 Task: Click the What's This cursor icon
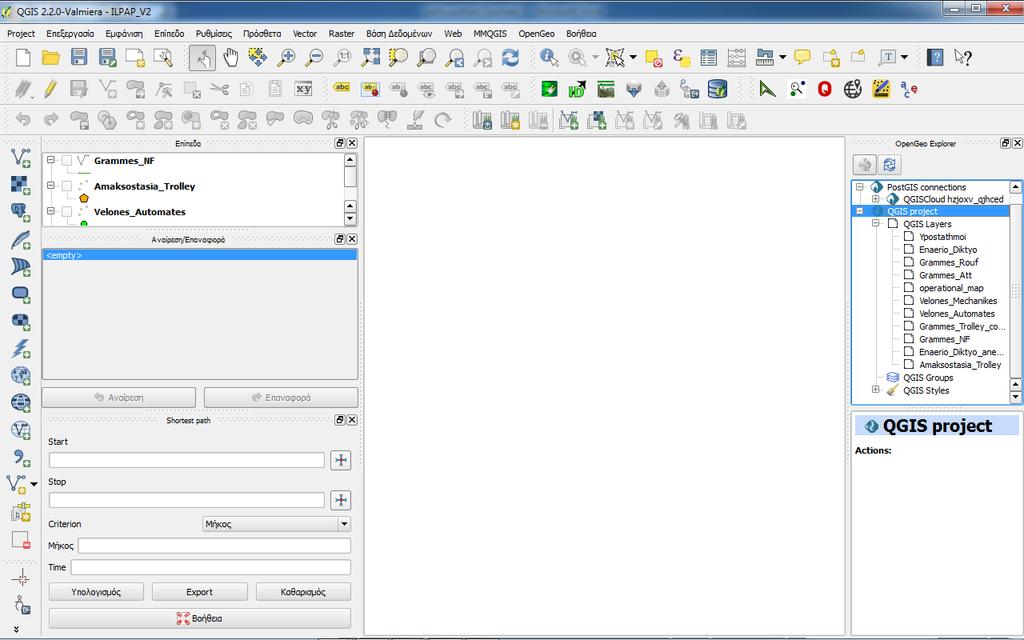pos(963,57)
